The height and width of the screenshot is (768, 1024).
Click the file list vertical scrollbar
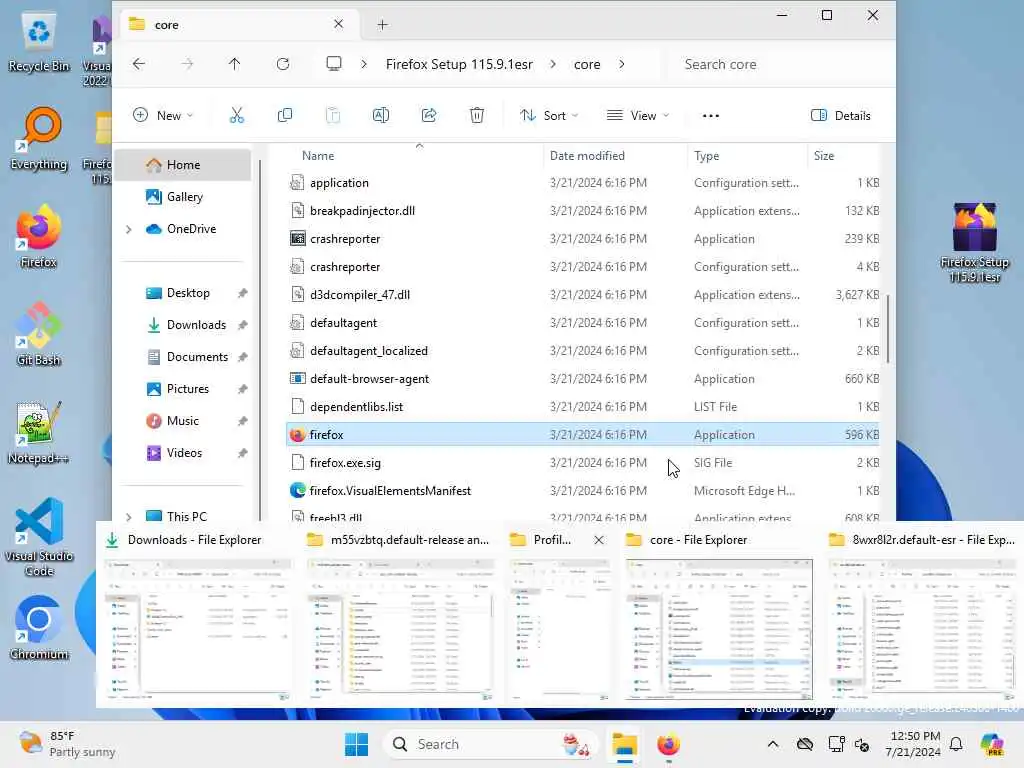tap(887, 330)
